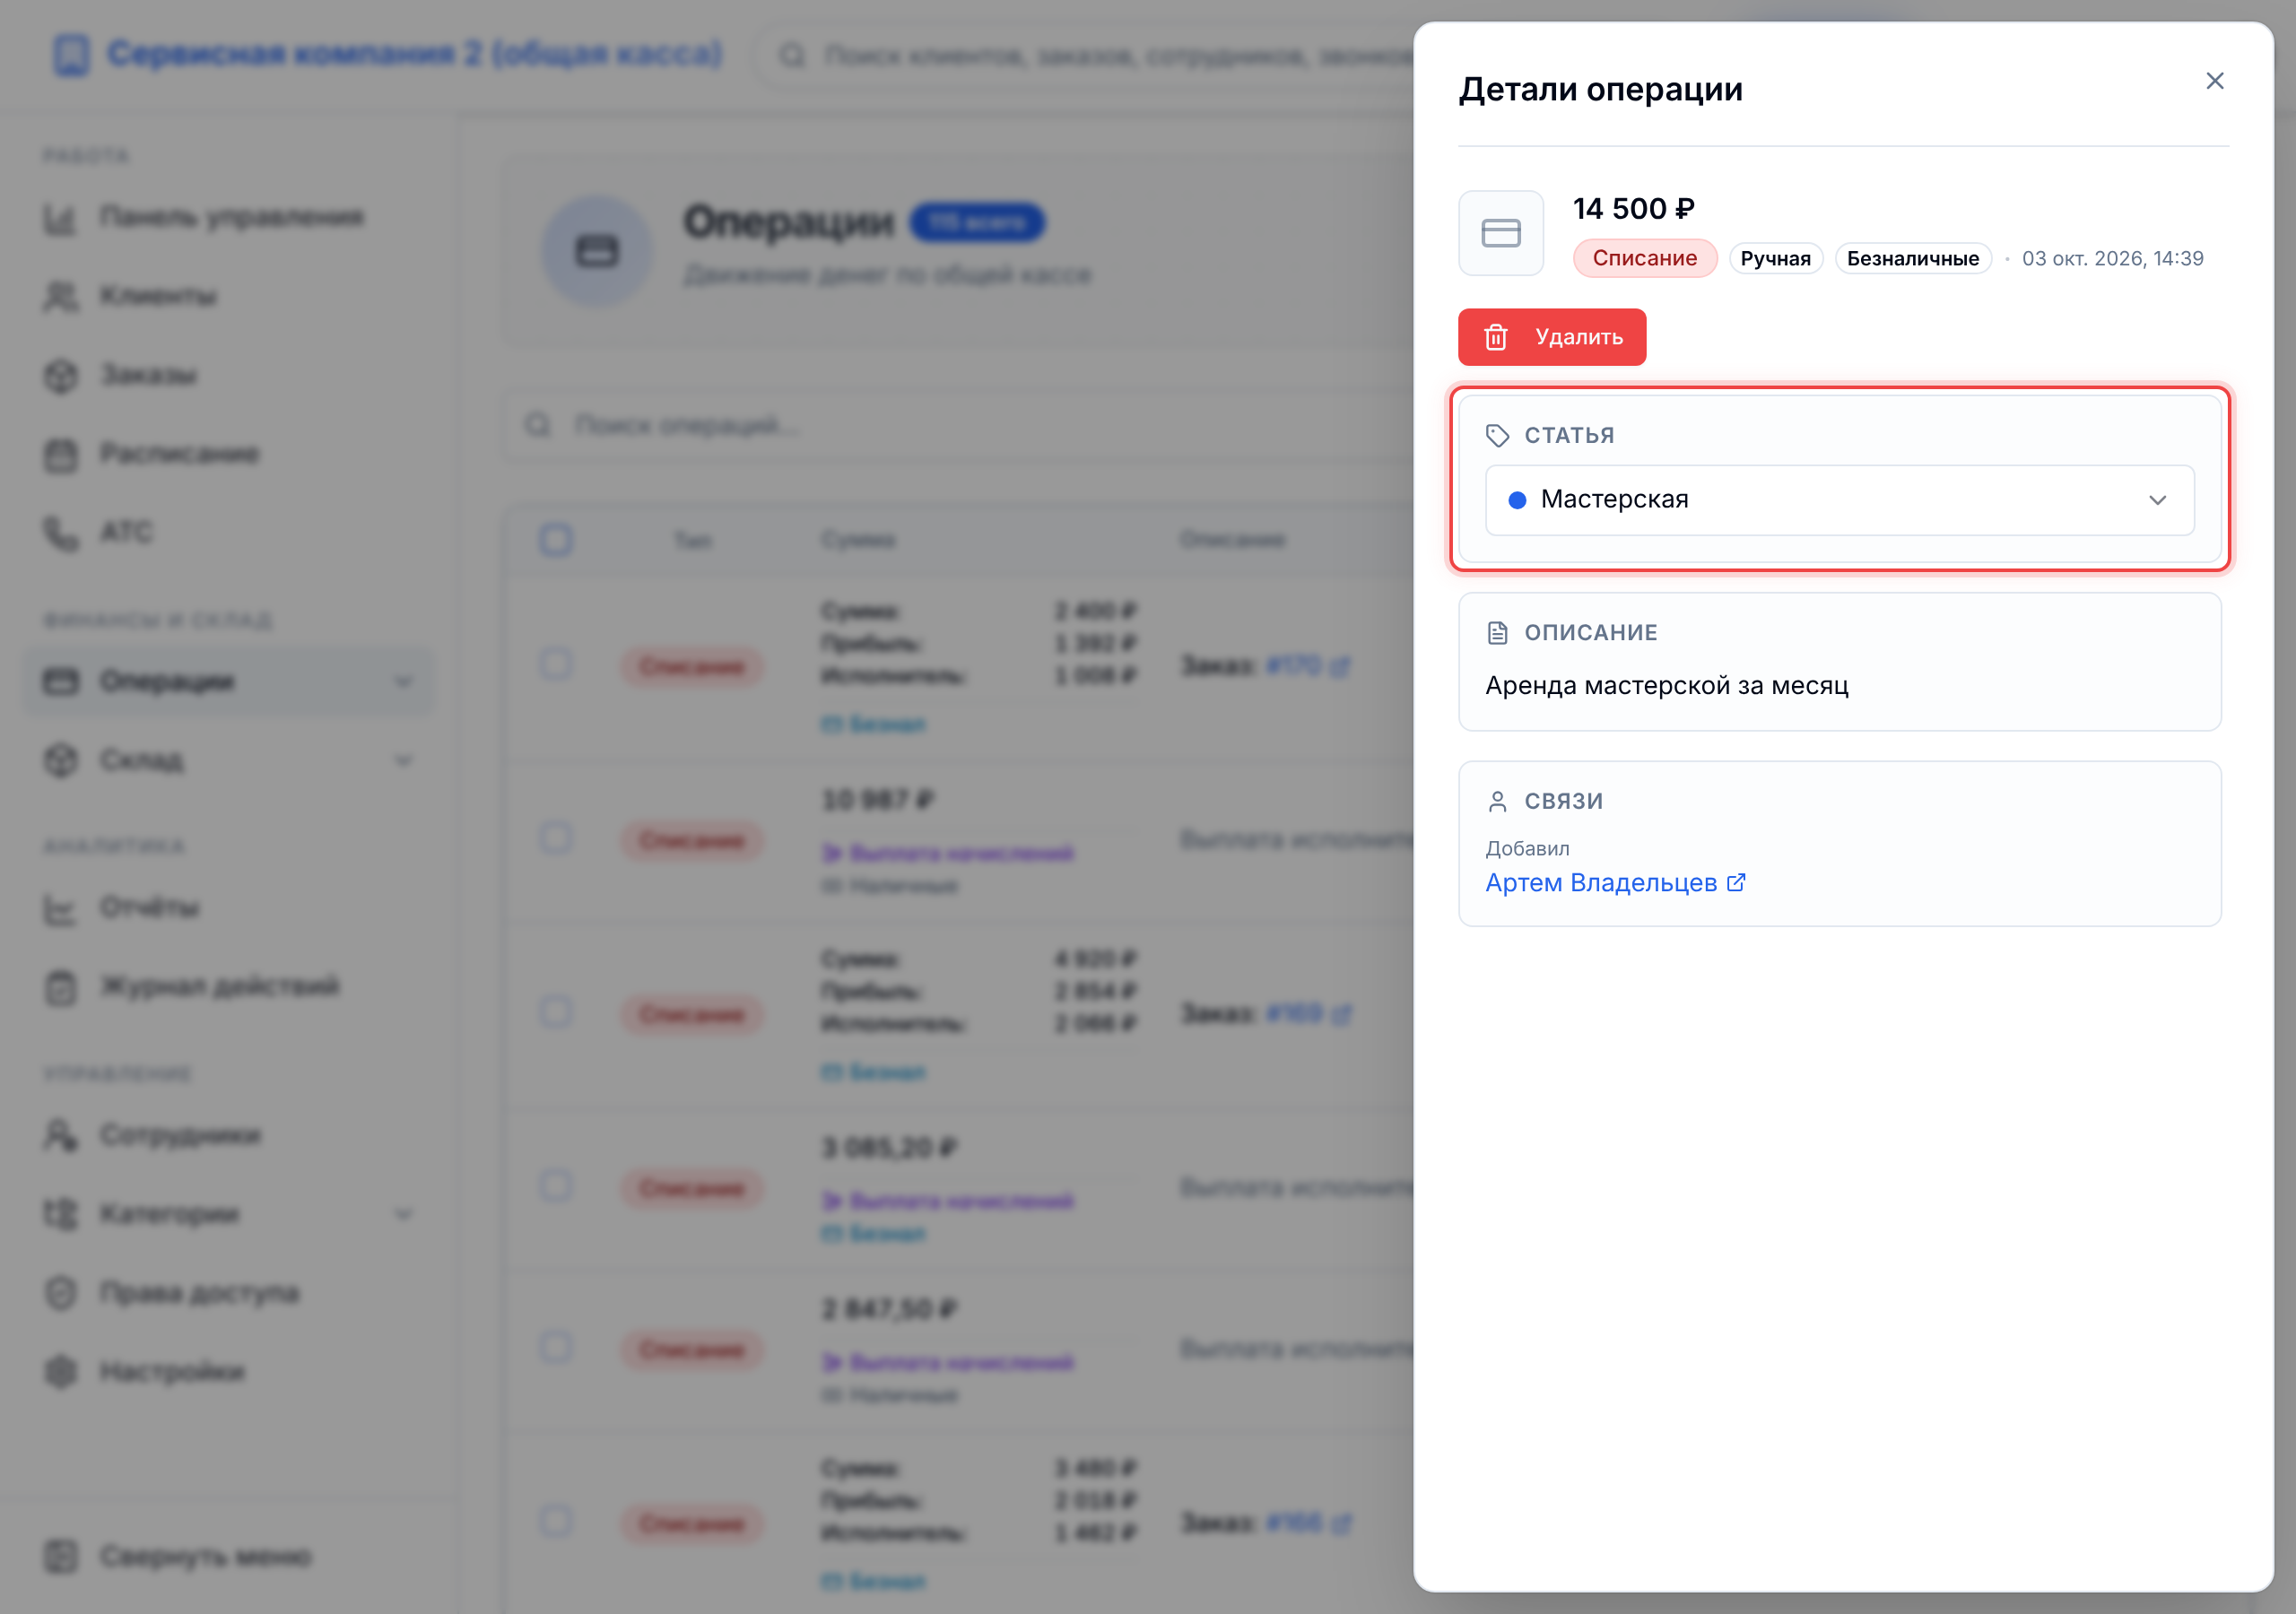
Task: Toggle the select-all checkbox in table header
Action: [x=556, y=540]
